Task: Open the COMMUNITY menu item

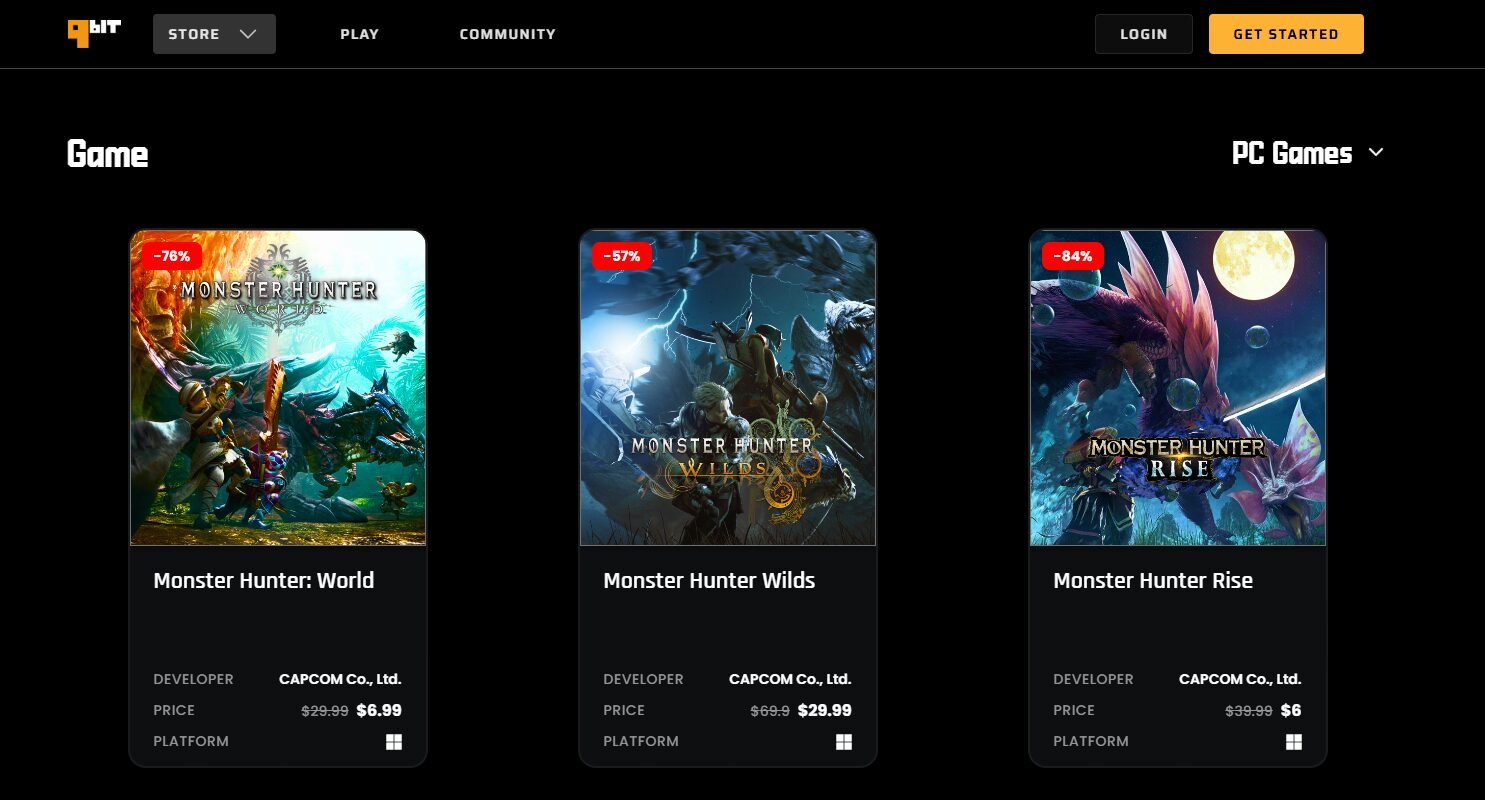Action: (x=507, y=34)
